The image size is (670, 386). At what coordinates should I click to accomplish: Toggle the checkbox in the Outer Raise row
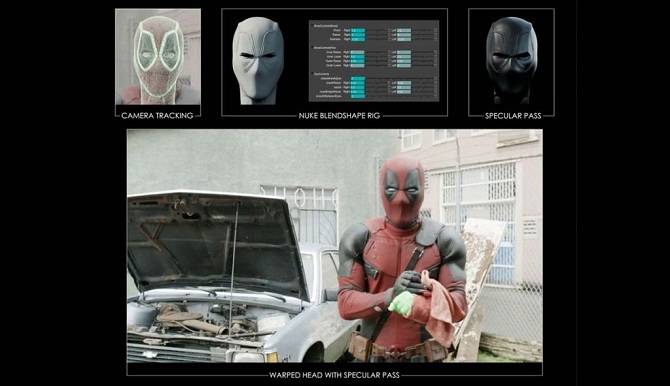389,61
